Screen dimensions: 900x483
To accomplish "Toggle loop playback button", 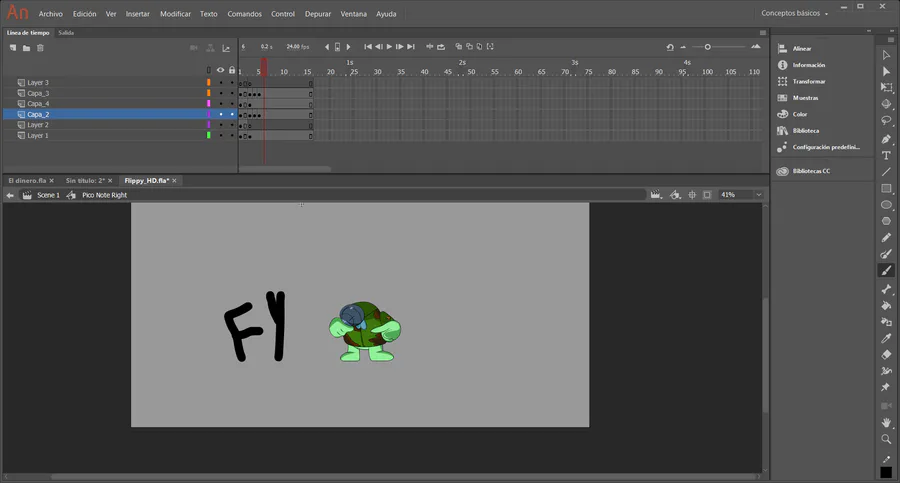I will pos(441,47).
